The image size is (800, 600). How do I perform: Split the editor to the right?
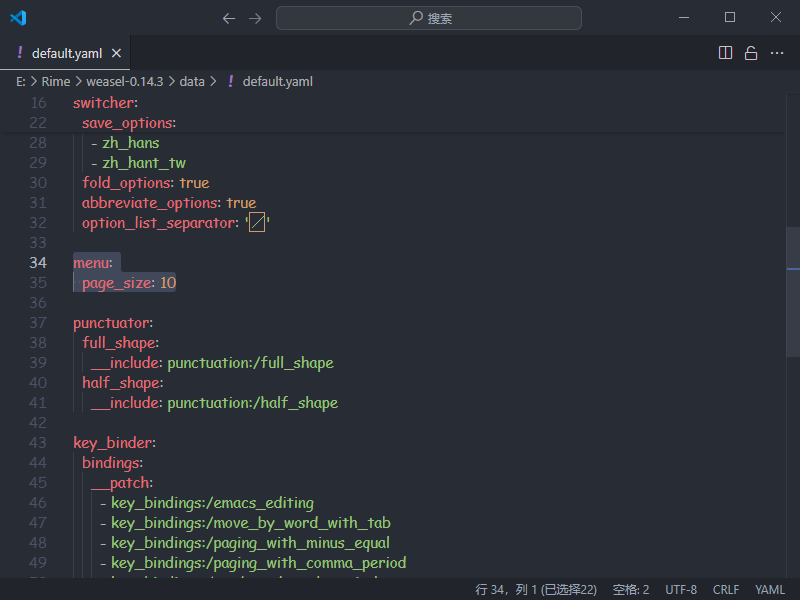[726, 53]
